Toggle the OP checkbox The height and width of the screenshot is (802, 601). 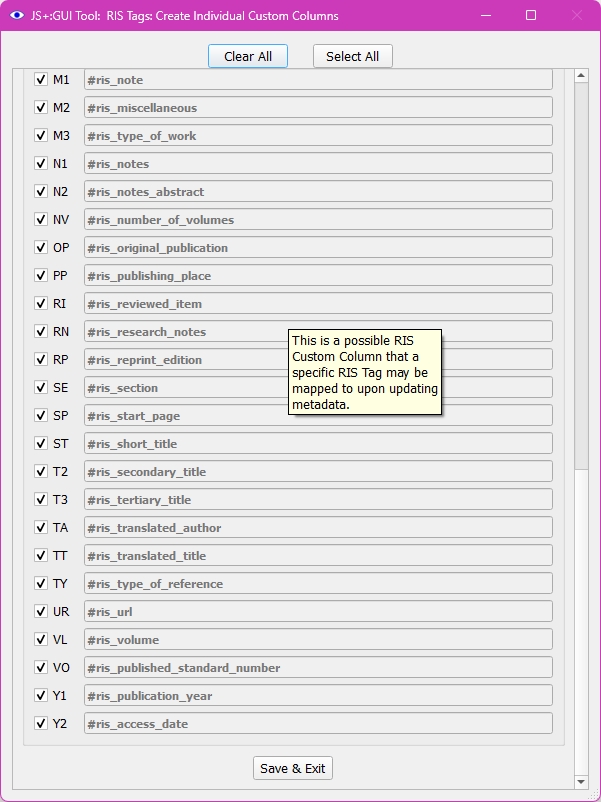(41, 248)
